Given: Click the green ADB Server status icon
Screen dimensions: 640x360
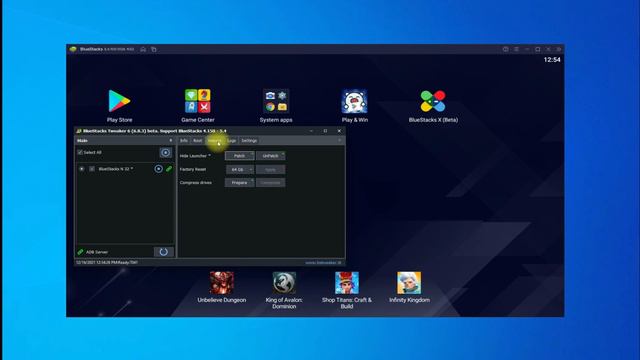Looking at the screenshot, I should pyautogui.click(x=80, y=252).
